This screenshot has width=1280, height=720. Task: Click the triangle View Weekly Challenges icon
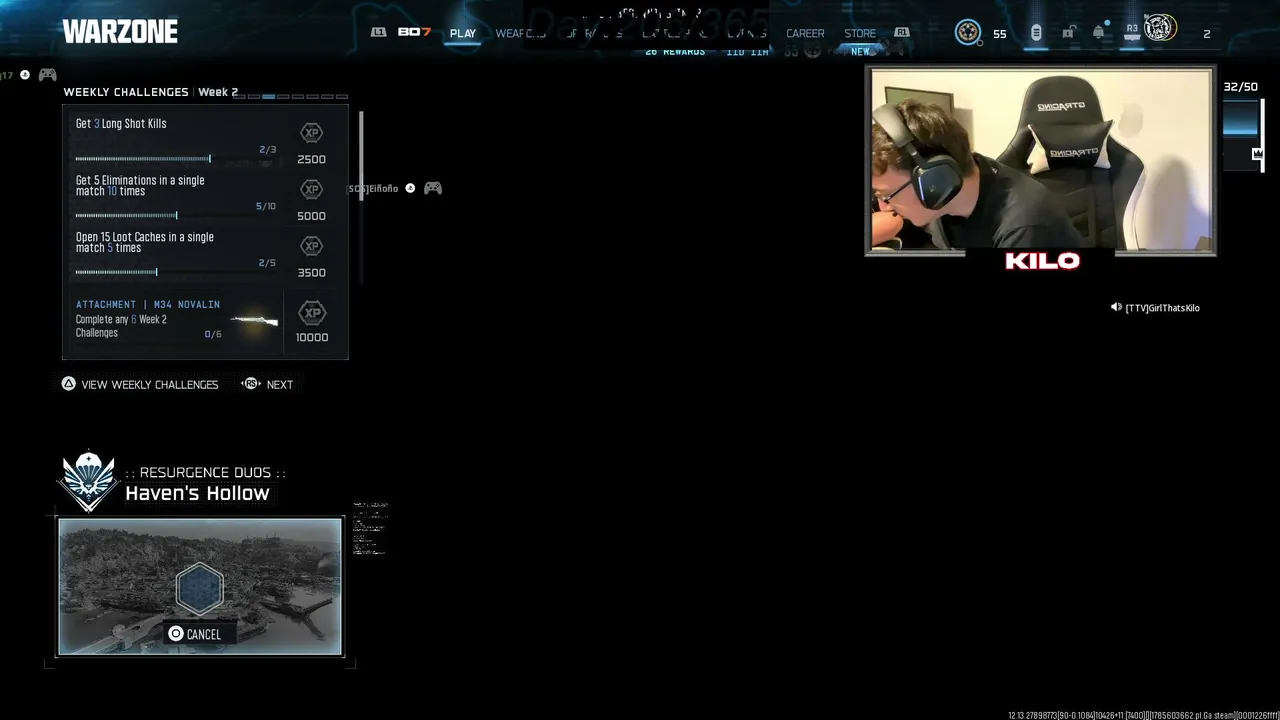(69, 384)
